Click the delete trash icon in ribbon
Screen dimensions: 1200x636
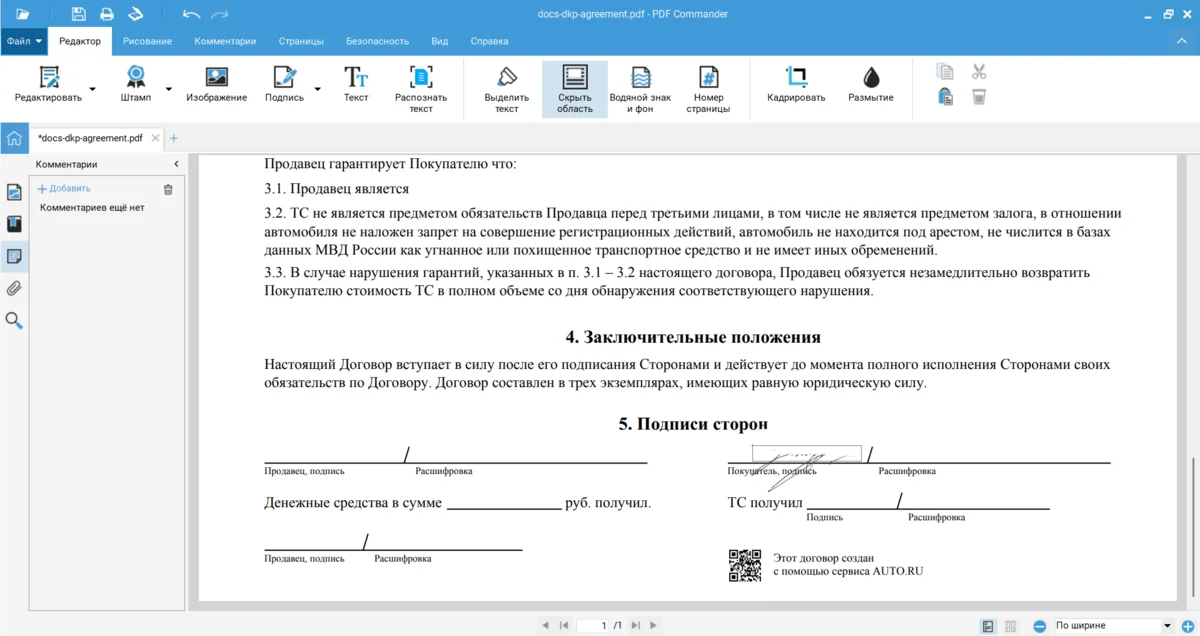click(x=979, y=97)
